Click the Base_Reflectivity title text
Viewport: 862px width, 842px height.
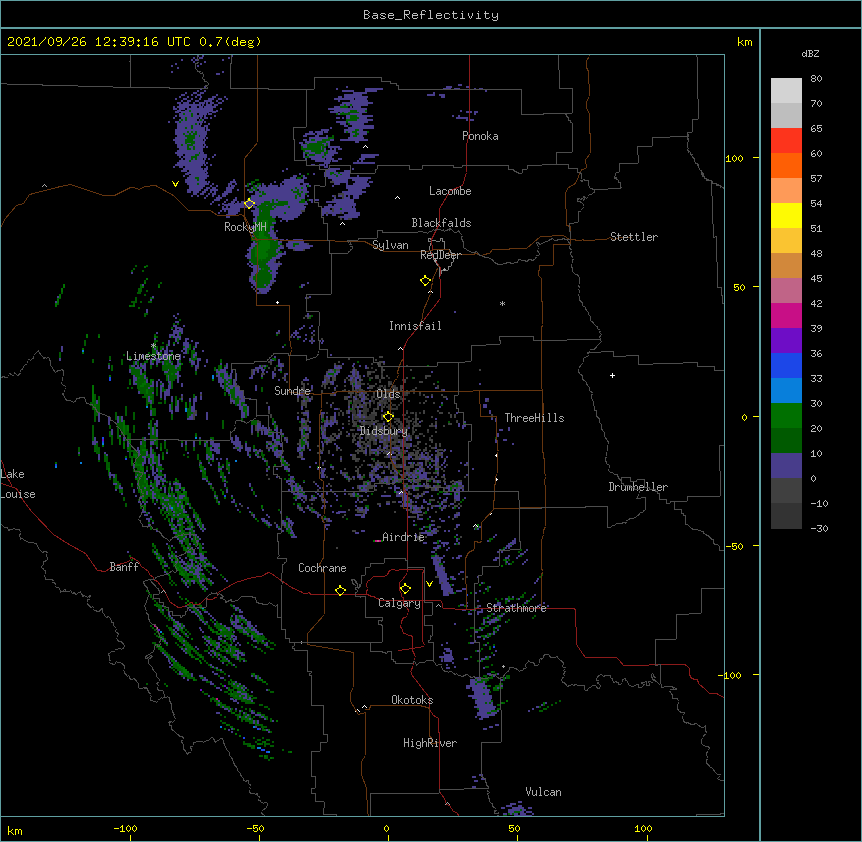coord(431,15)
